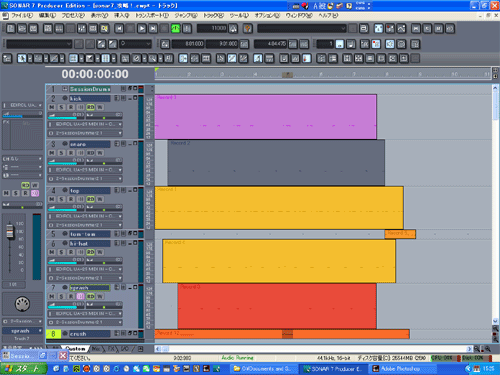Viewport: 500px width, 375px height.
Task: Open the オプション menu
Action: tap(267, 16)
